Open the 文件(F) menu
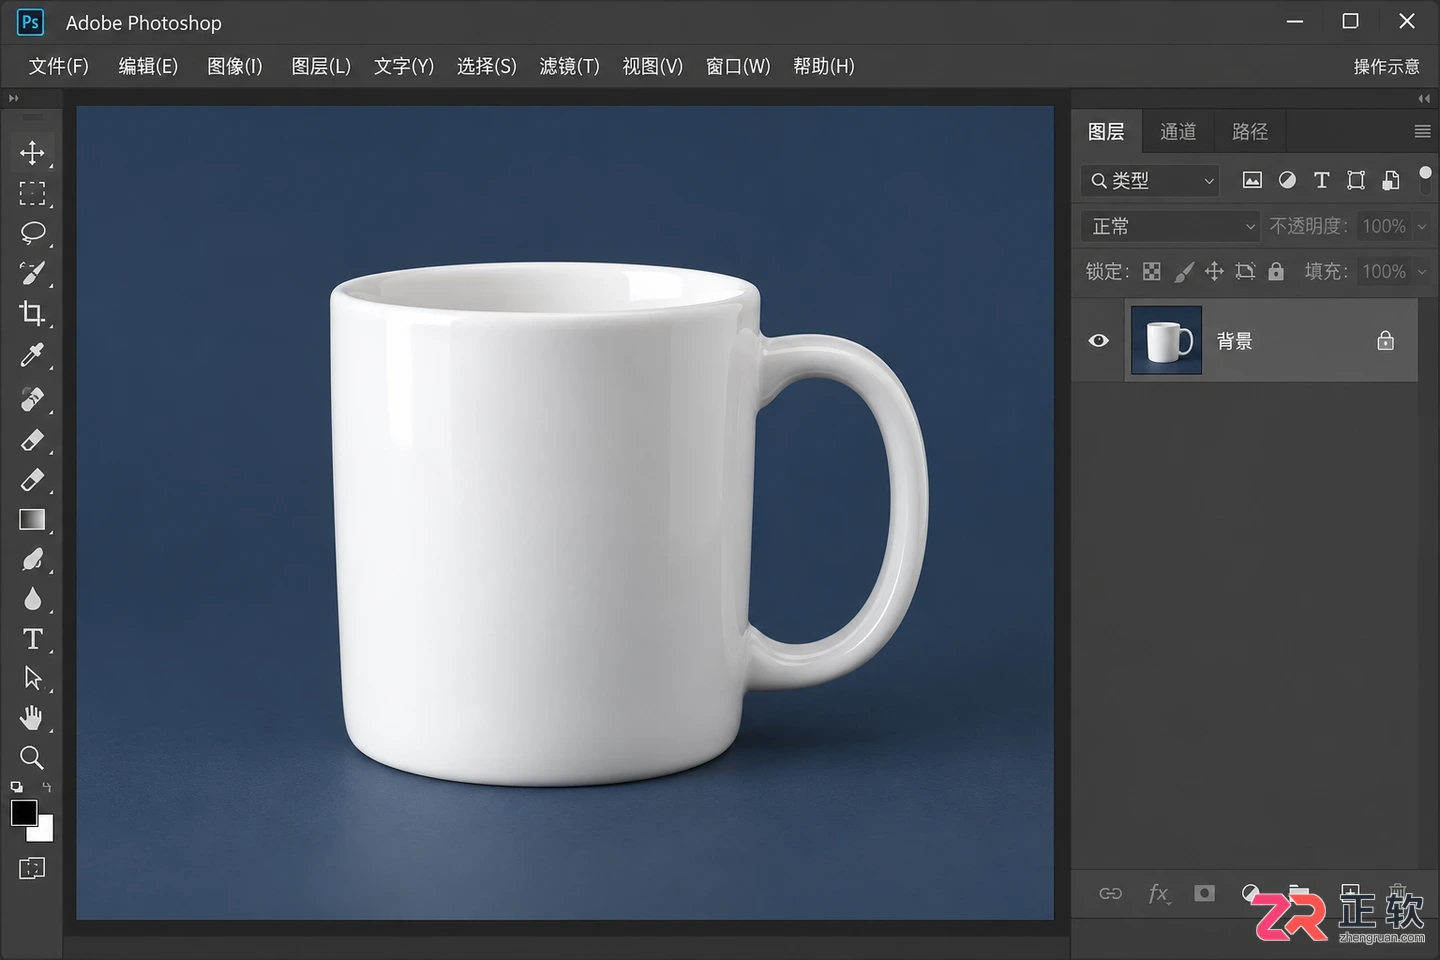Viewport: 1440px width, 960px height. (59, 66)
